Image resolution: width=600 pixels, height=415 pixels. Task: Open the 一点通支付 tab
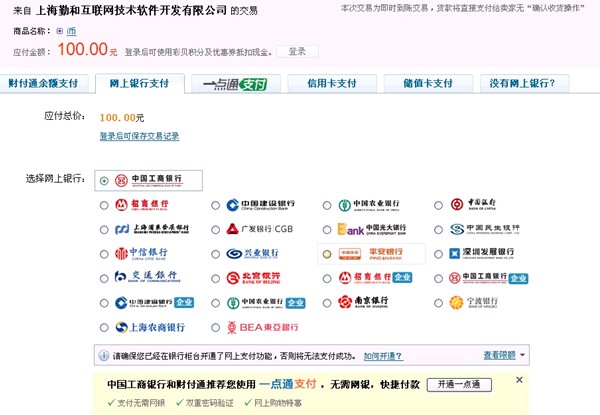pos(234,84)
